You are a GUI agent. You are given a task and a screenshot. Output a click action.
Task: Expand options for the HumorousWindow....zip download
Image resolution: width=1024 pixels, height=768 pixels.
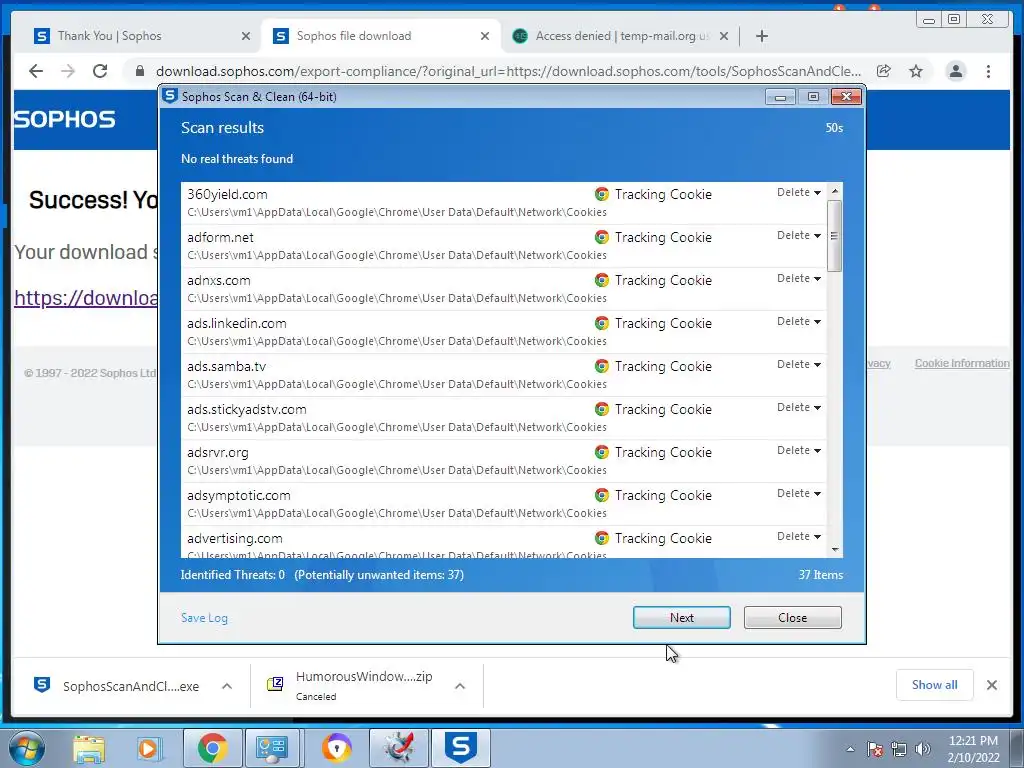[460, 686]
